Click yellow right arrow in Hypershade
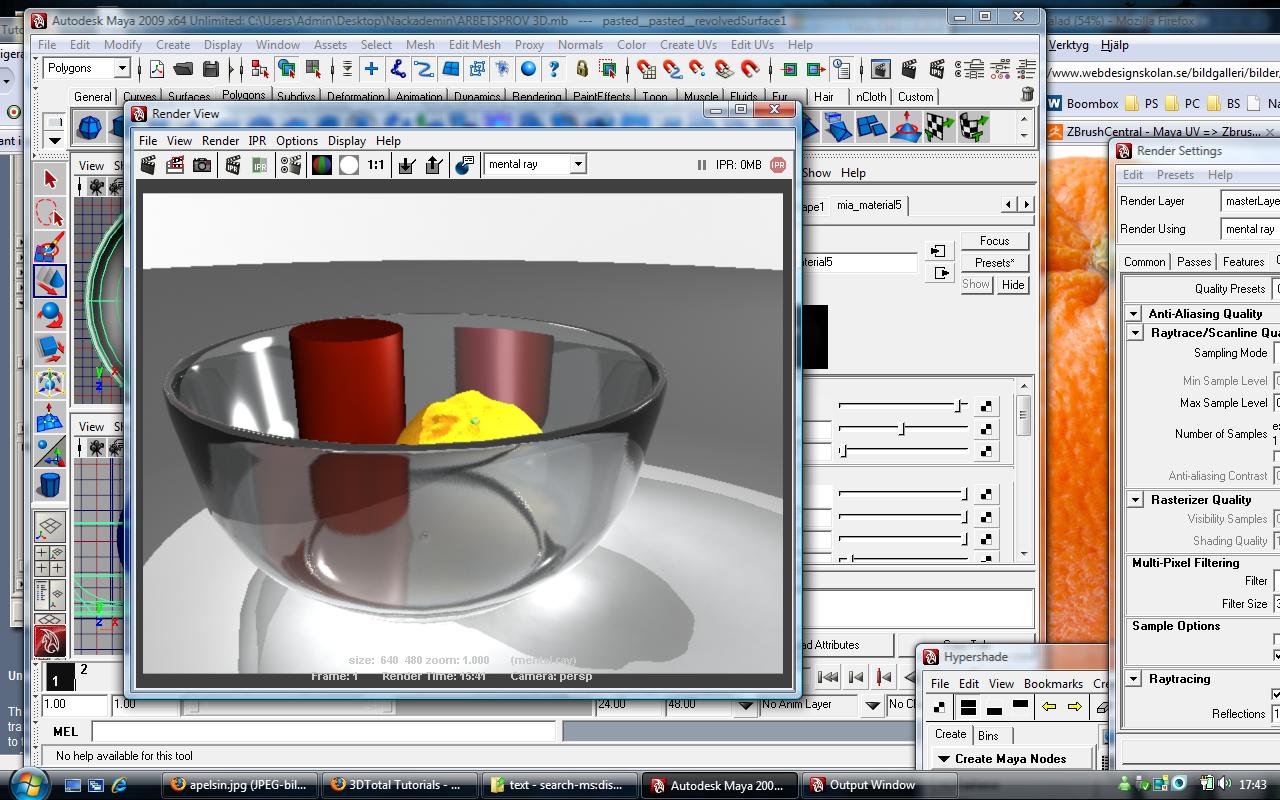1280x800 pixels. point(1075,707)
